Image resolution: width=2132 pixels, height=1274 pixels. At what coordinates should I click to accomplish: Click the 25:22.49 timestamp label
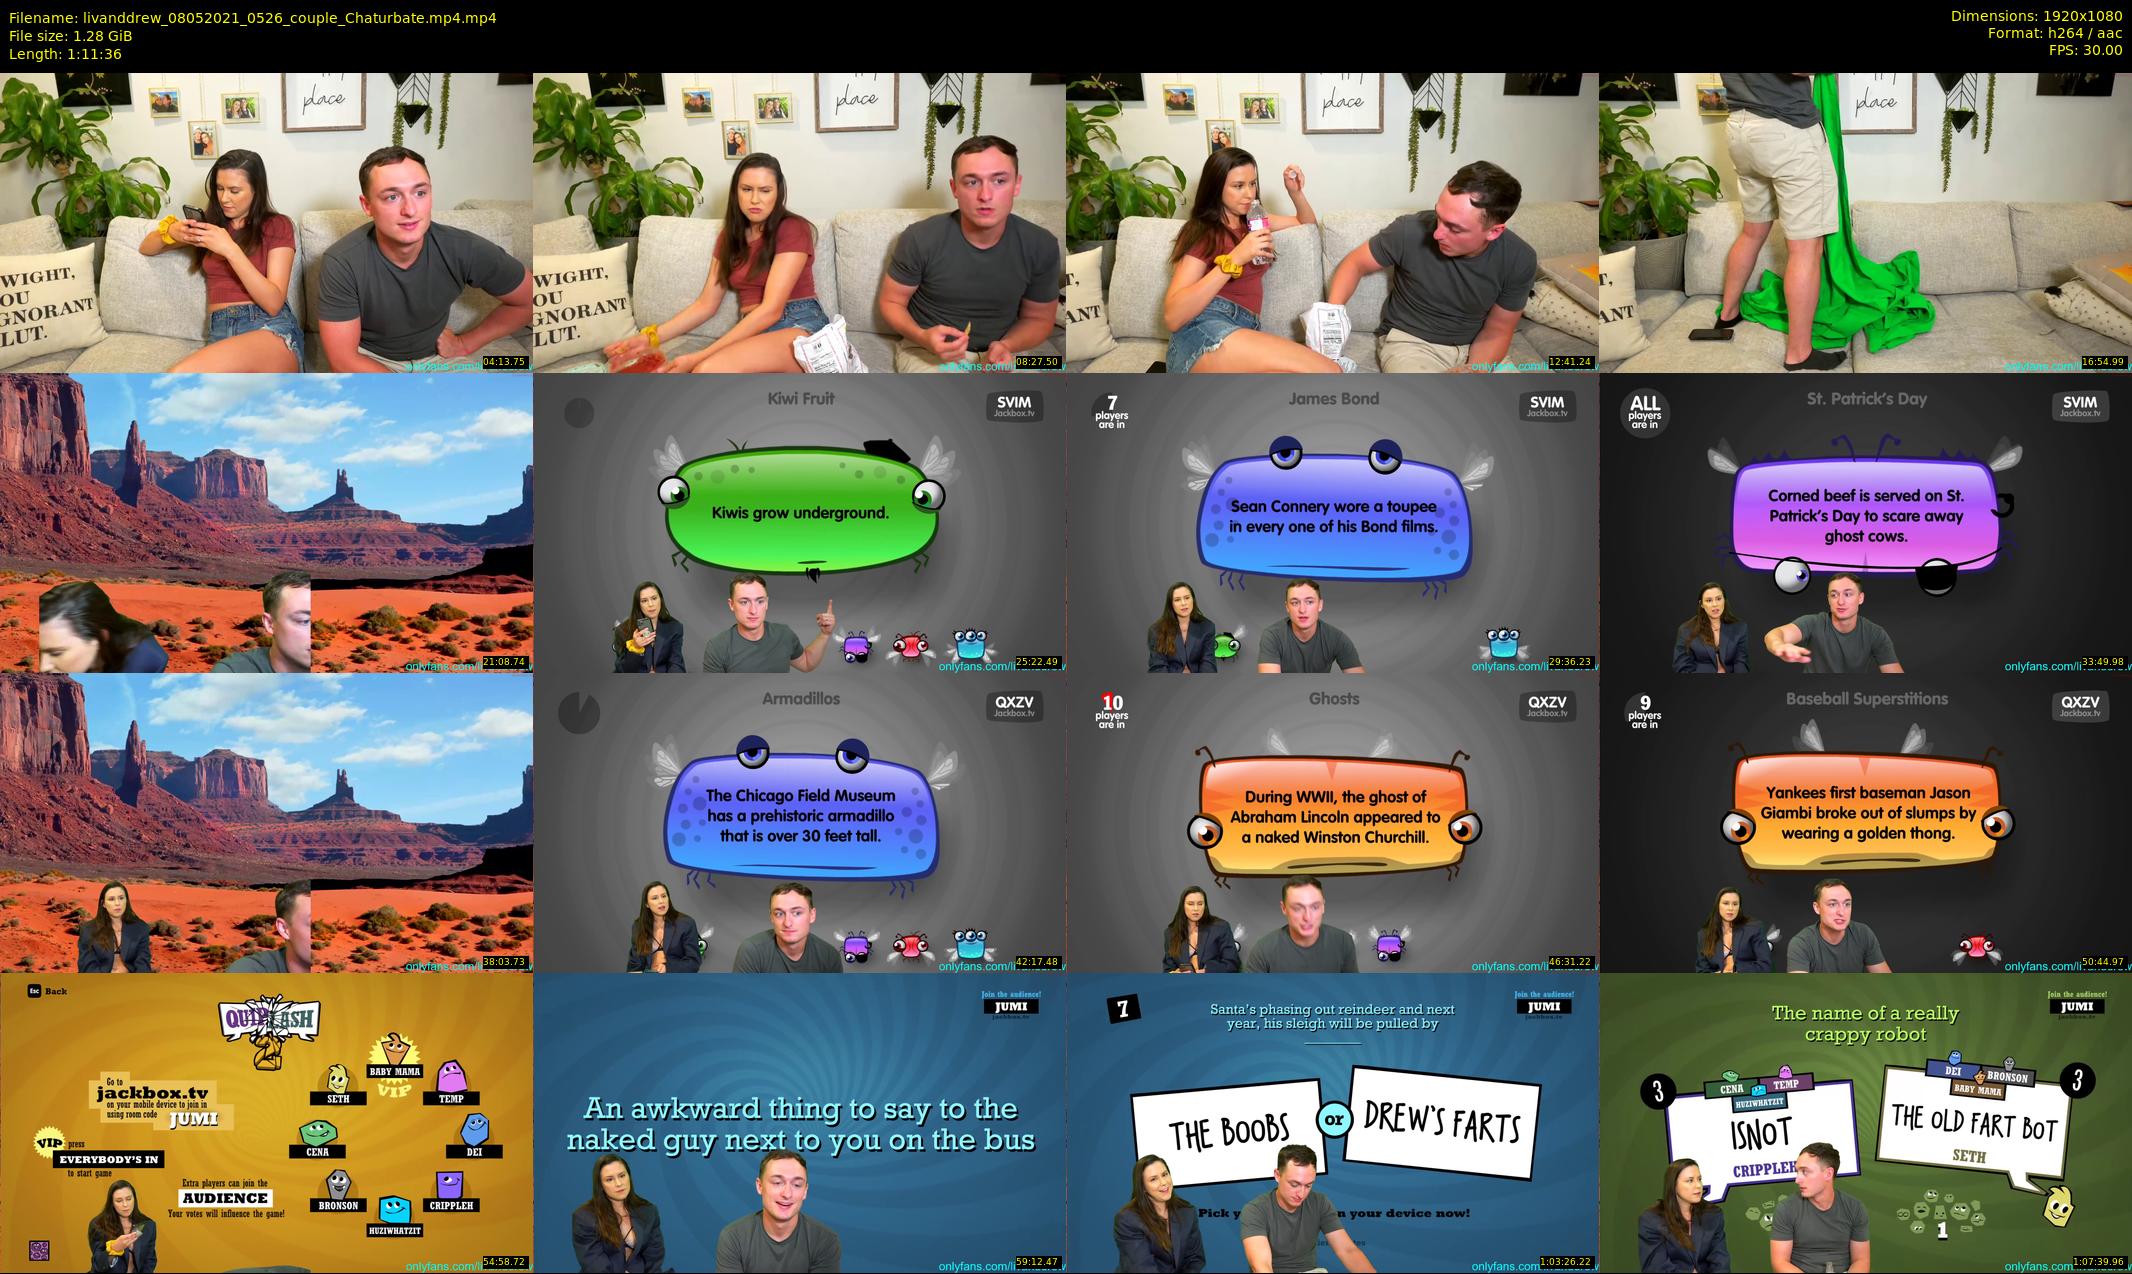(1037, 662)
